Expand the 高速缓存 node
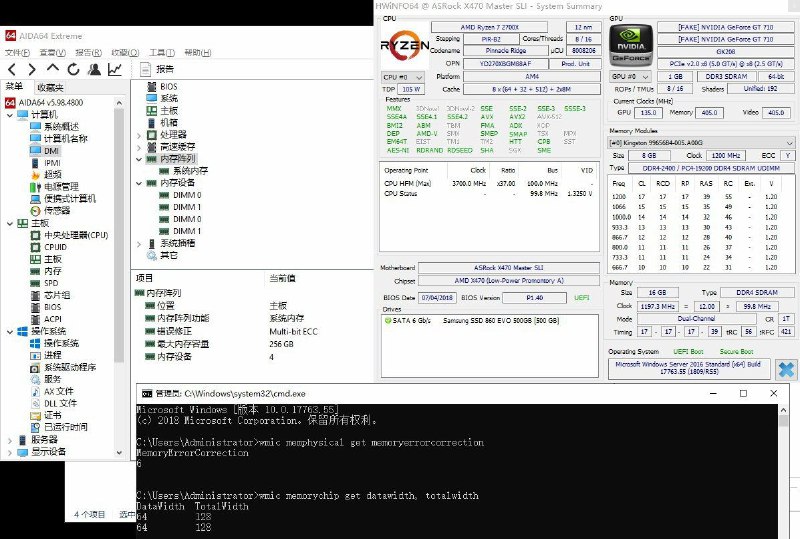 (x=139, y=147)
